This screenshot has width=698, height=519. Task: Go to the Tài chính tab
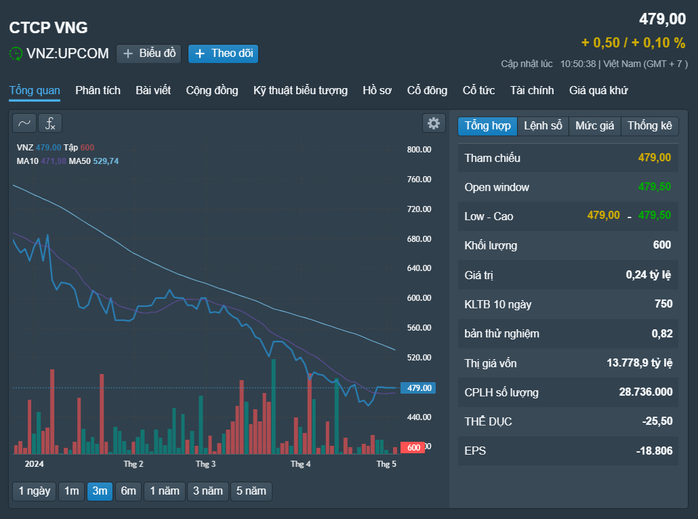coord(532,90)
